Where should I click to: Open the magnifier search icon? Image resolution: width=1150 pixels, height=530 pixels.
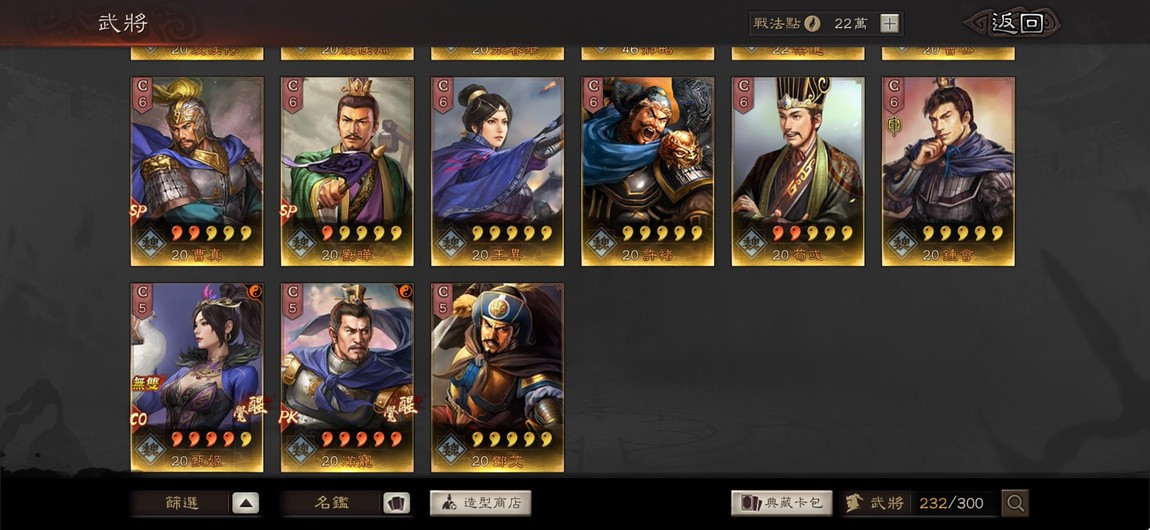click(x=1015, y=503)
